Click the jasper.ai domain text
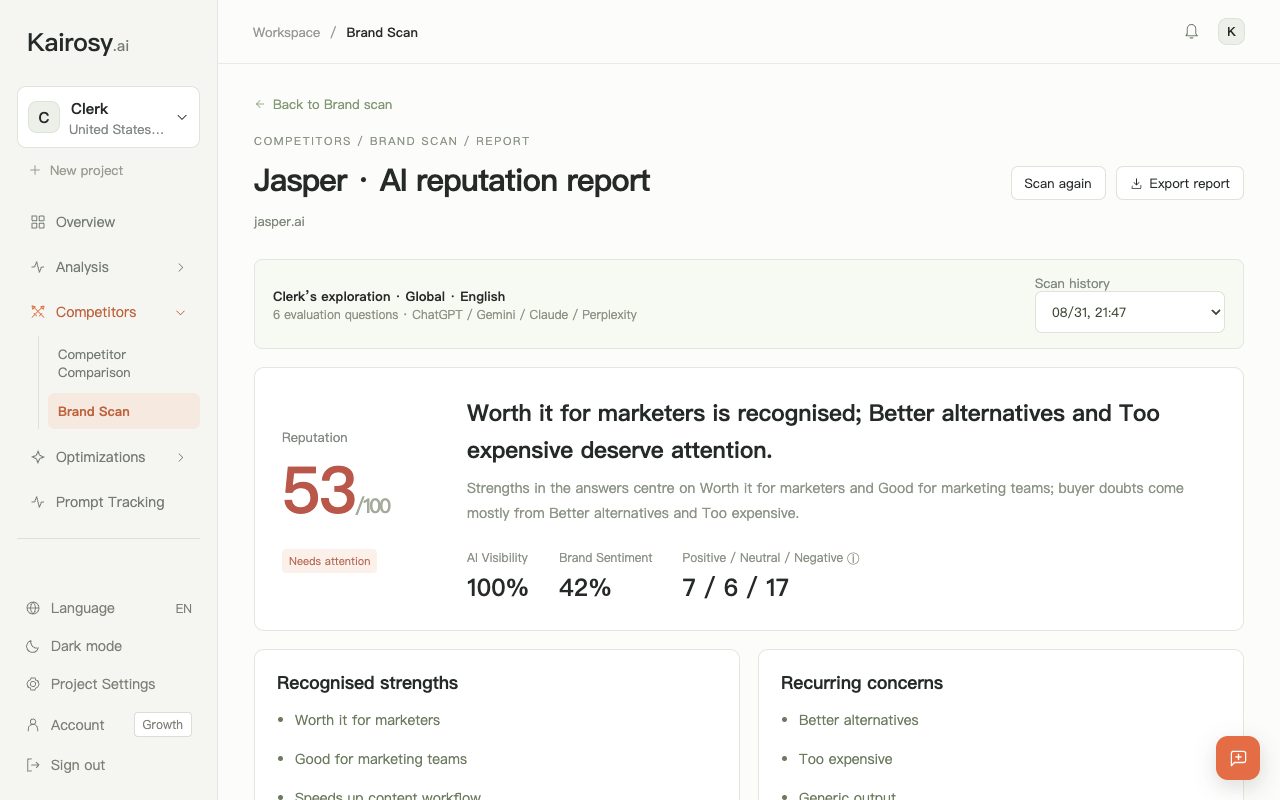The image size is (1280, 800). [279, 221]
